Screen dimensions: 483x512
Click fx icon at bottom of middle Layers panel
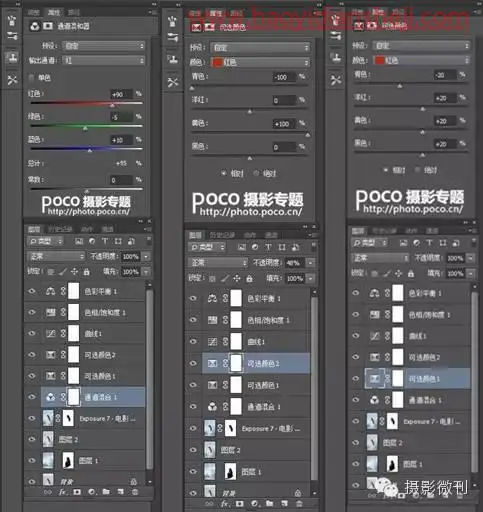pyautogui.click(x=224, y=504)
